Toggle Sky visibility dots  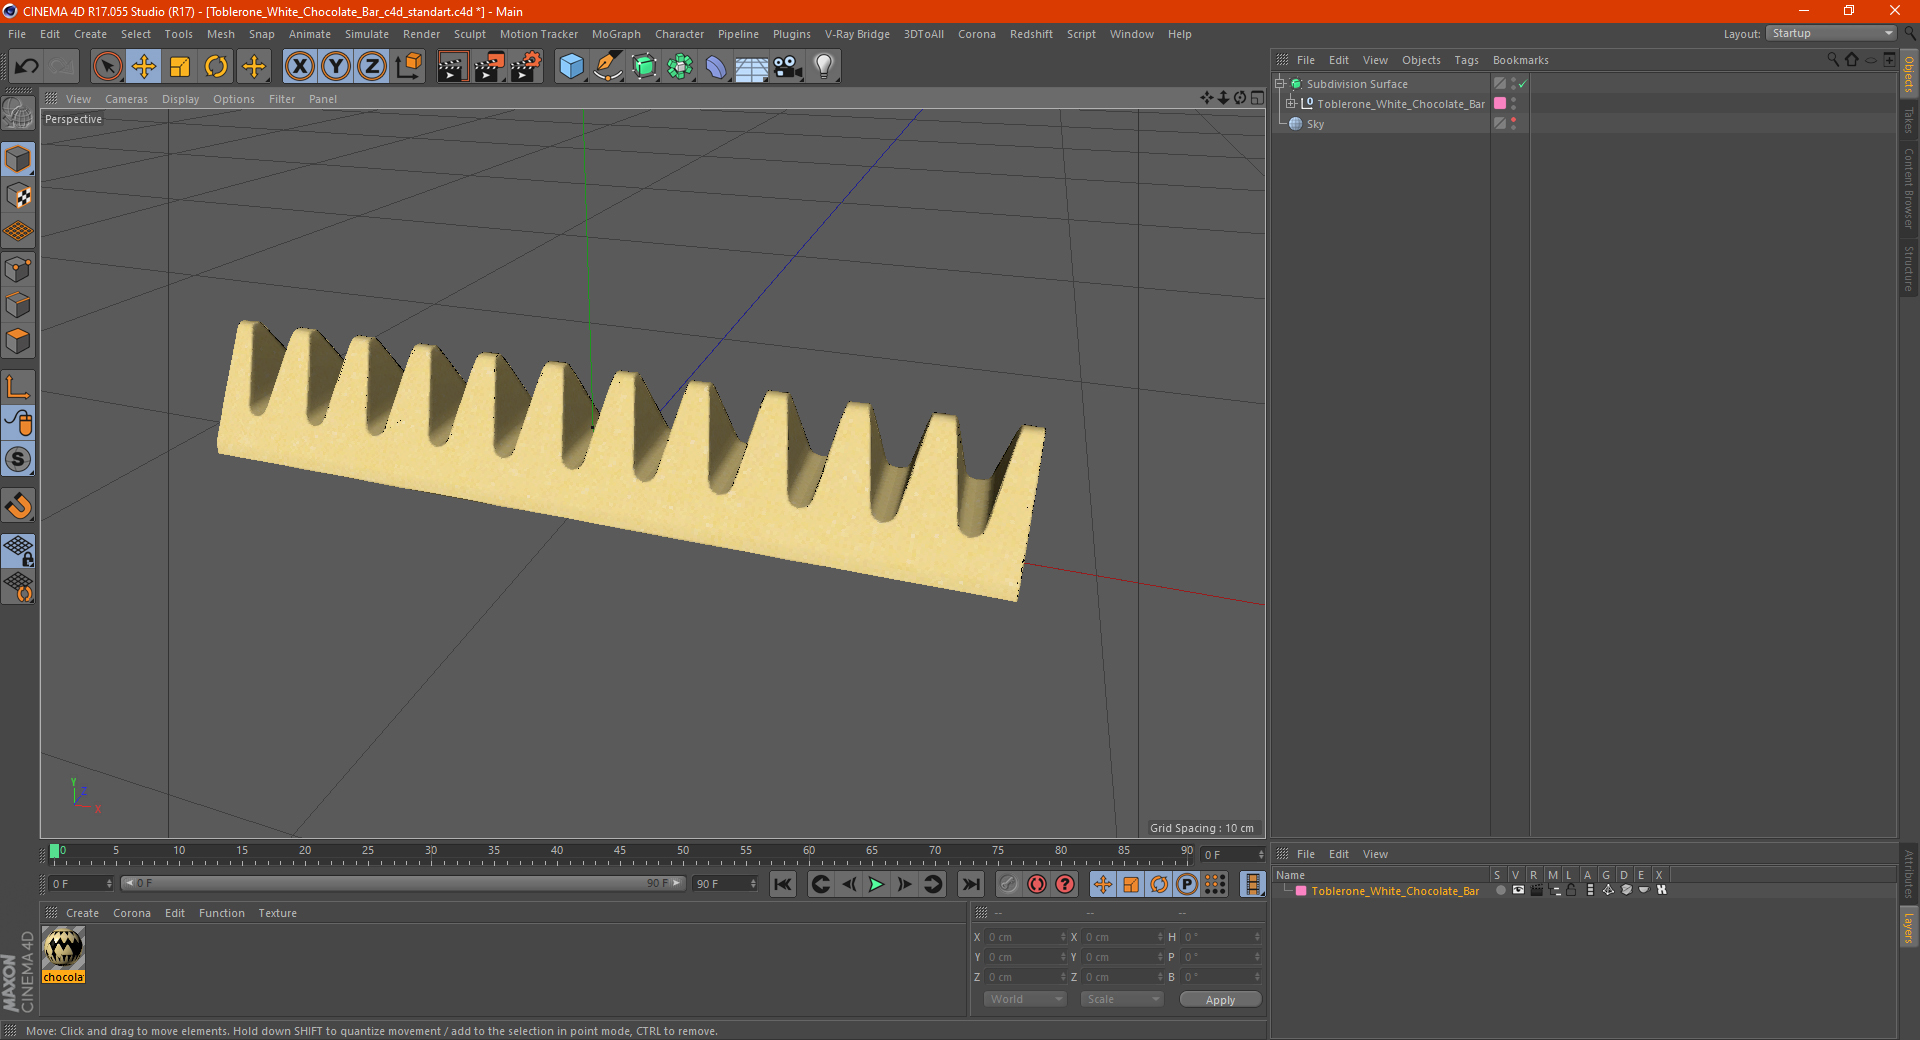[1514, 124]
